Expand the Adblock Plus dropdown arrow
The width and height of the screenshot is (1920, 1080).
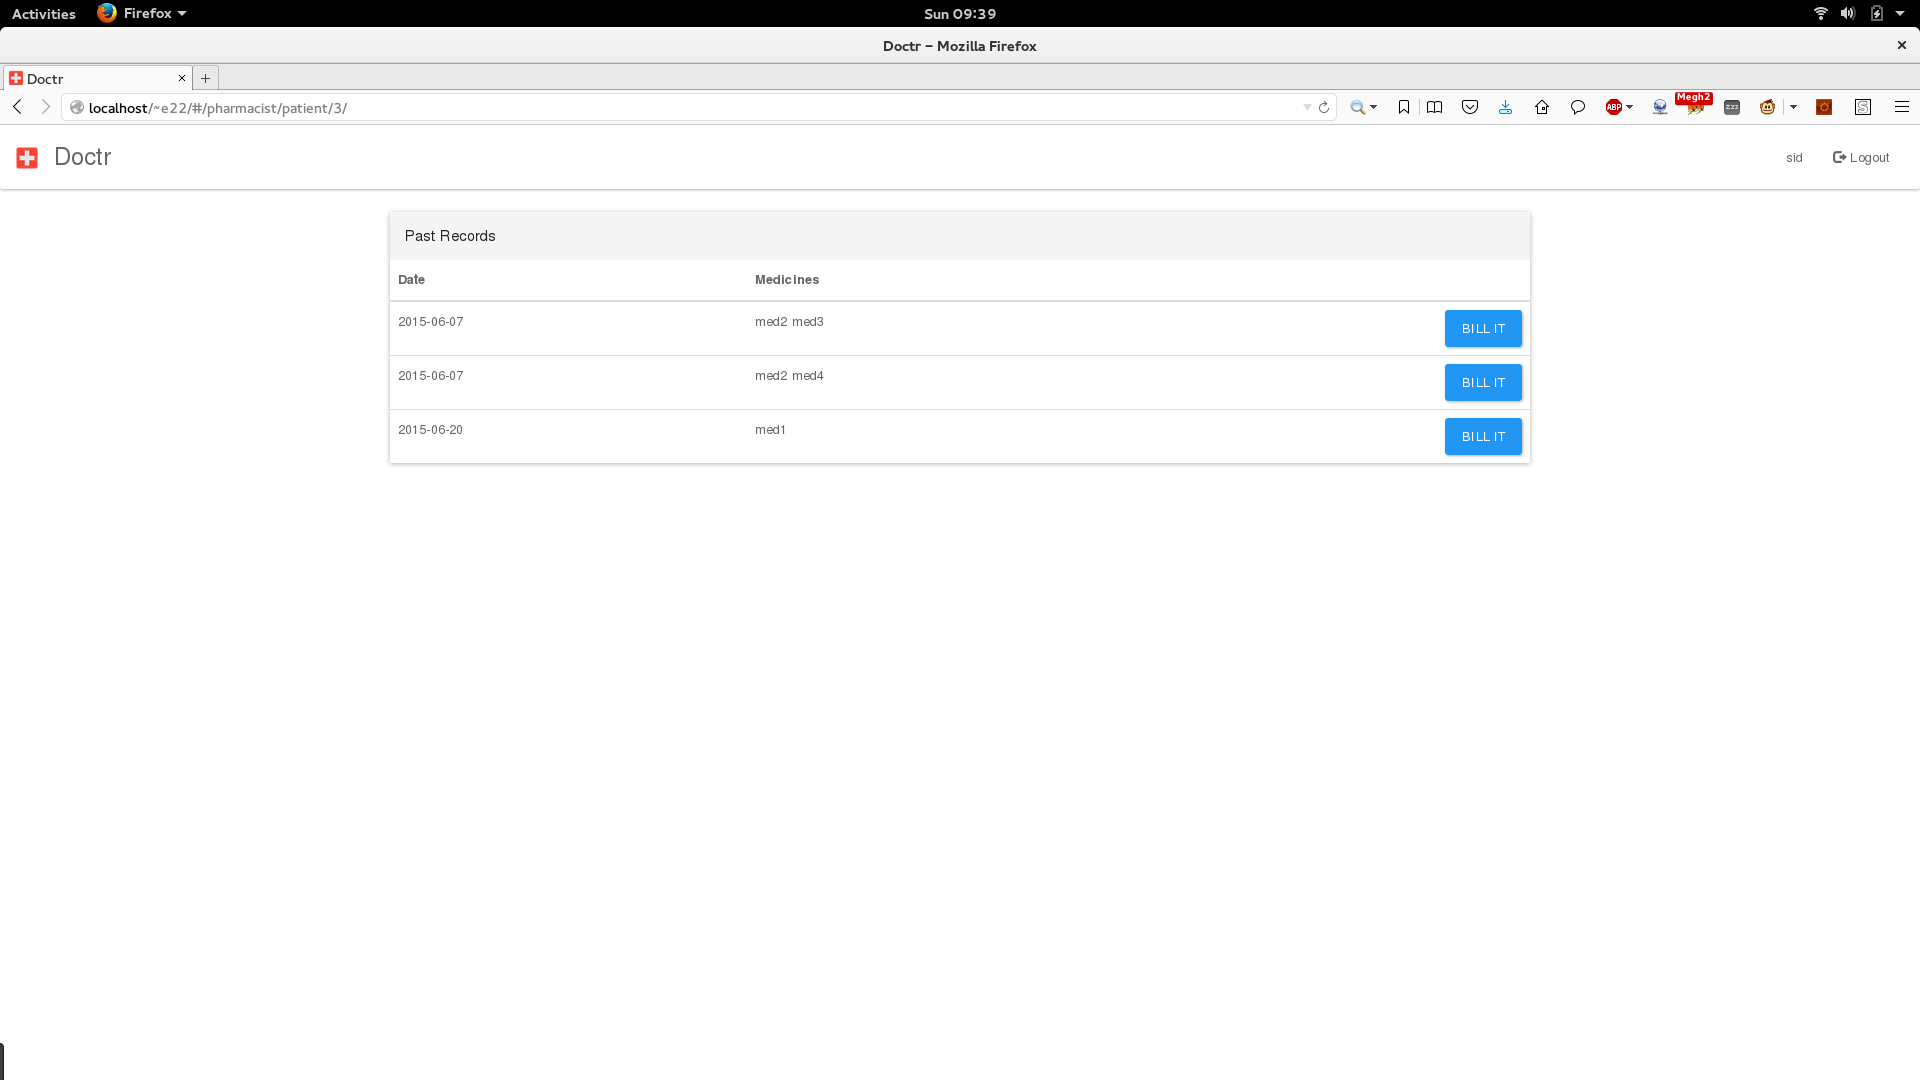click(x=1630, y=107)
